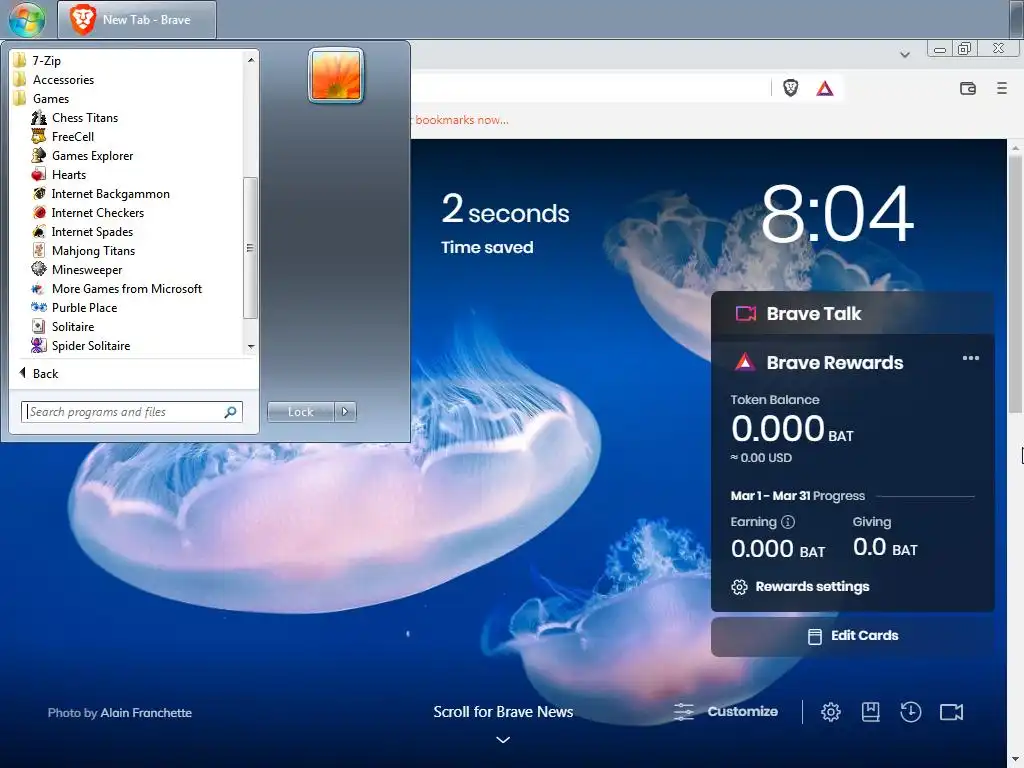Viewport: 1024px width, 768px height.
Task: Open photographer Alain Franchette link
Action: 146,713
